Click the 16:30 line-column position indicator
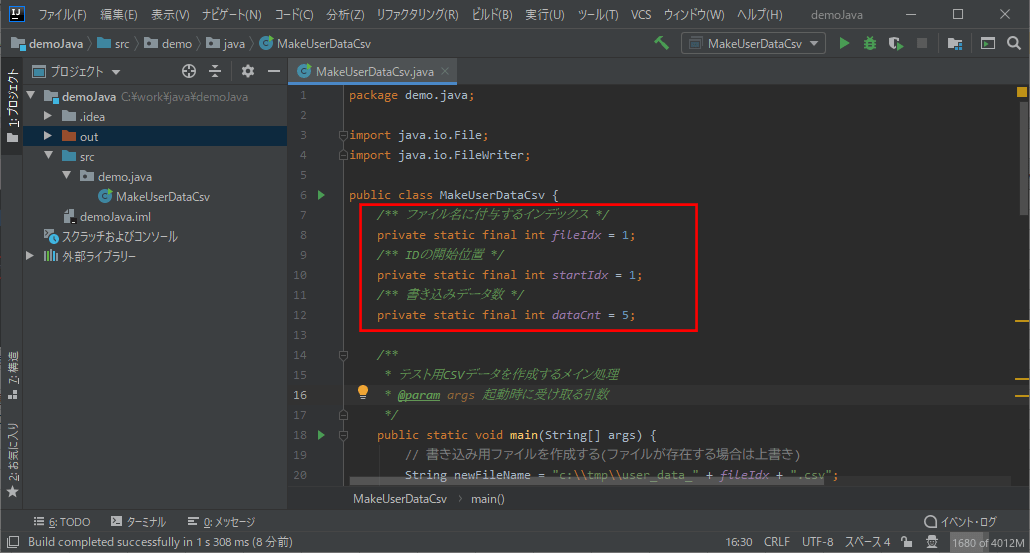The height and width of the screenshot is (553, 1030). pos(739,542)
